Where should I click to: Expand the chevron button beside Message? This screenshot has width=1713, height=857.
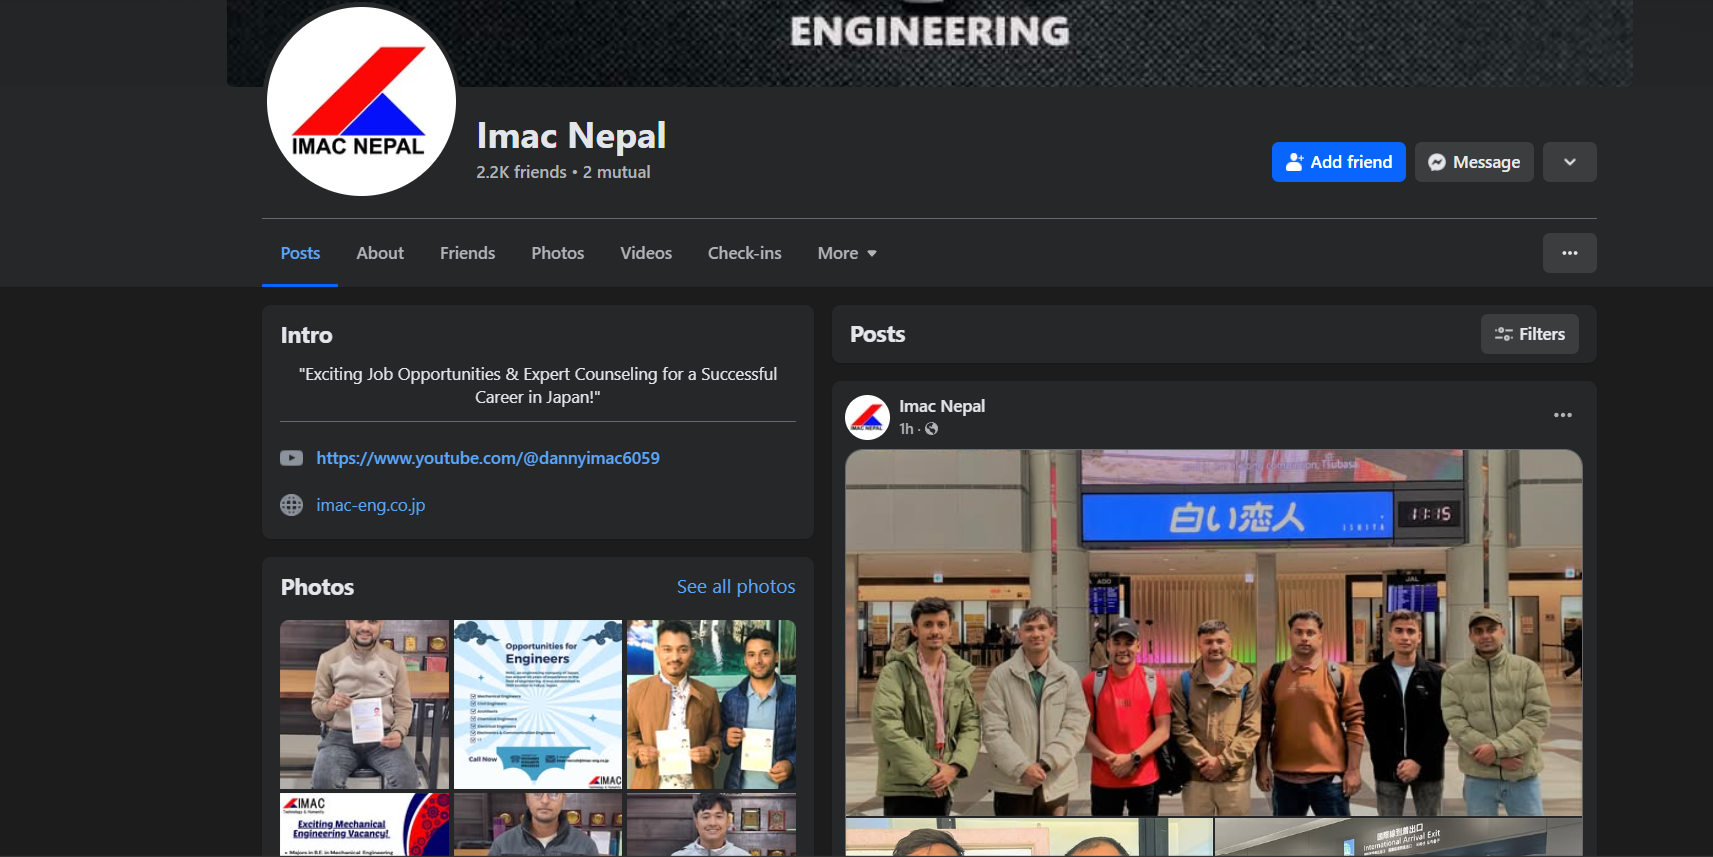coord(1569,162)
